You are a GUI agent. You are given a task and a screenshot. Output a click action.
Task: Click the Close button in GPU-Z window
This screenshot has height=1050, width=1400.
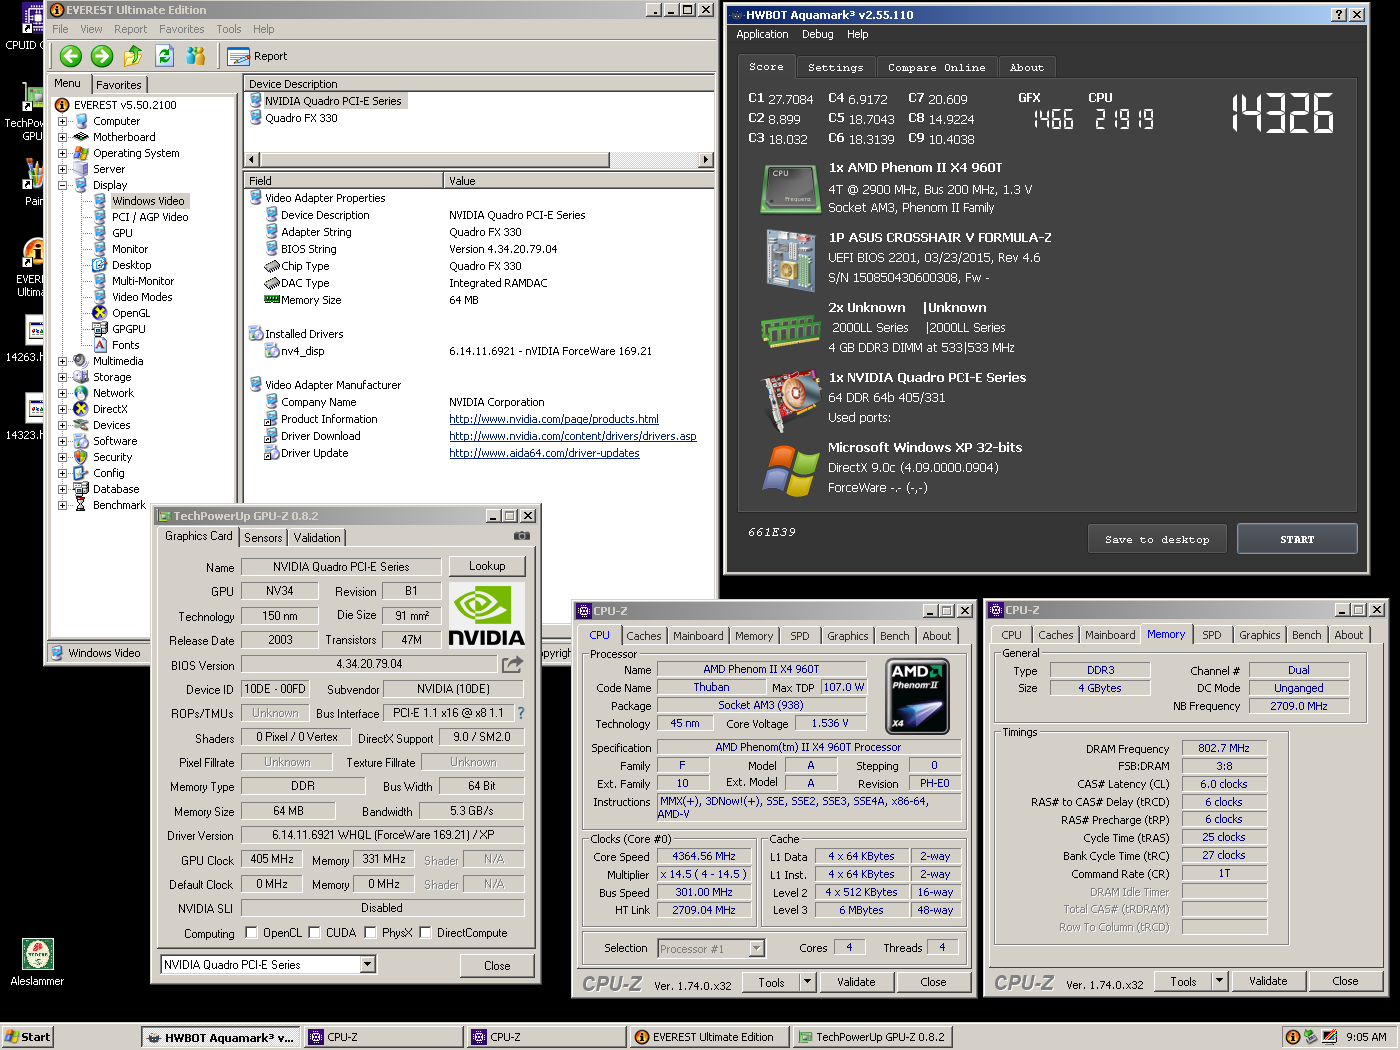coord(497,965)
